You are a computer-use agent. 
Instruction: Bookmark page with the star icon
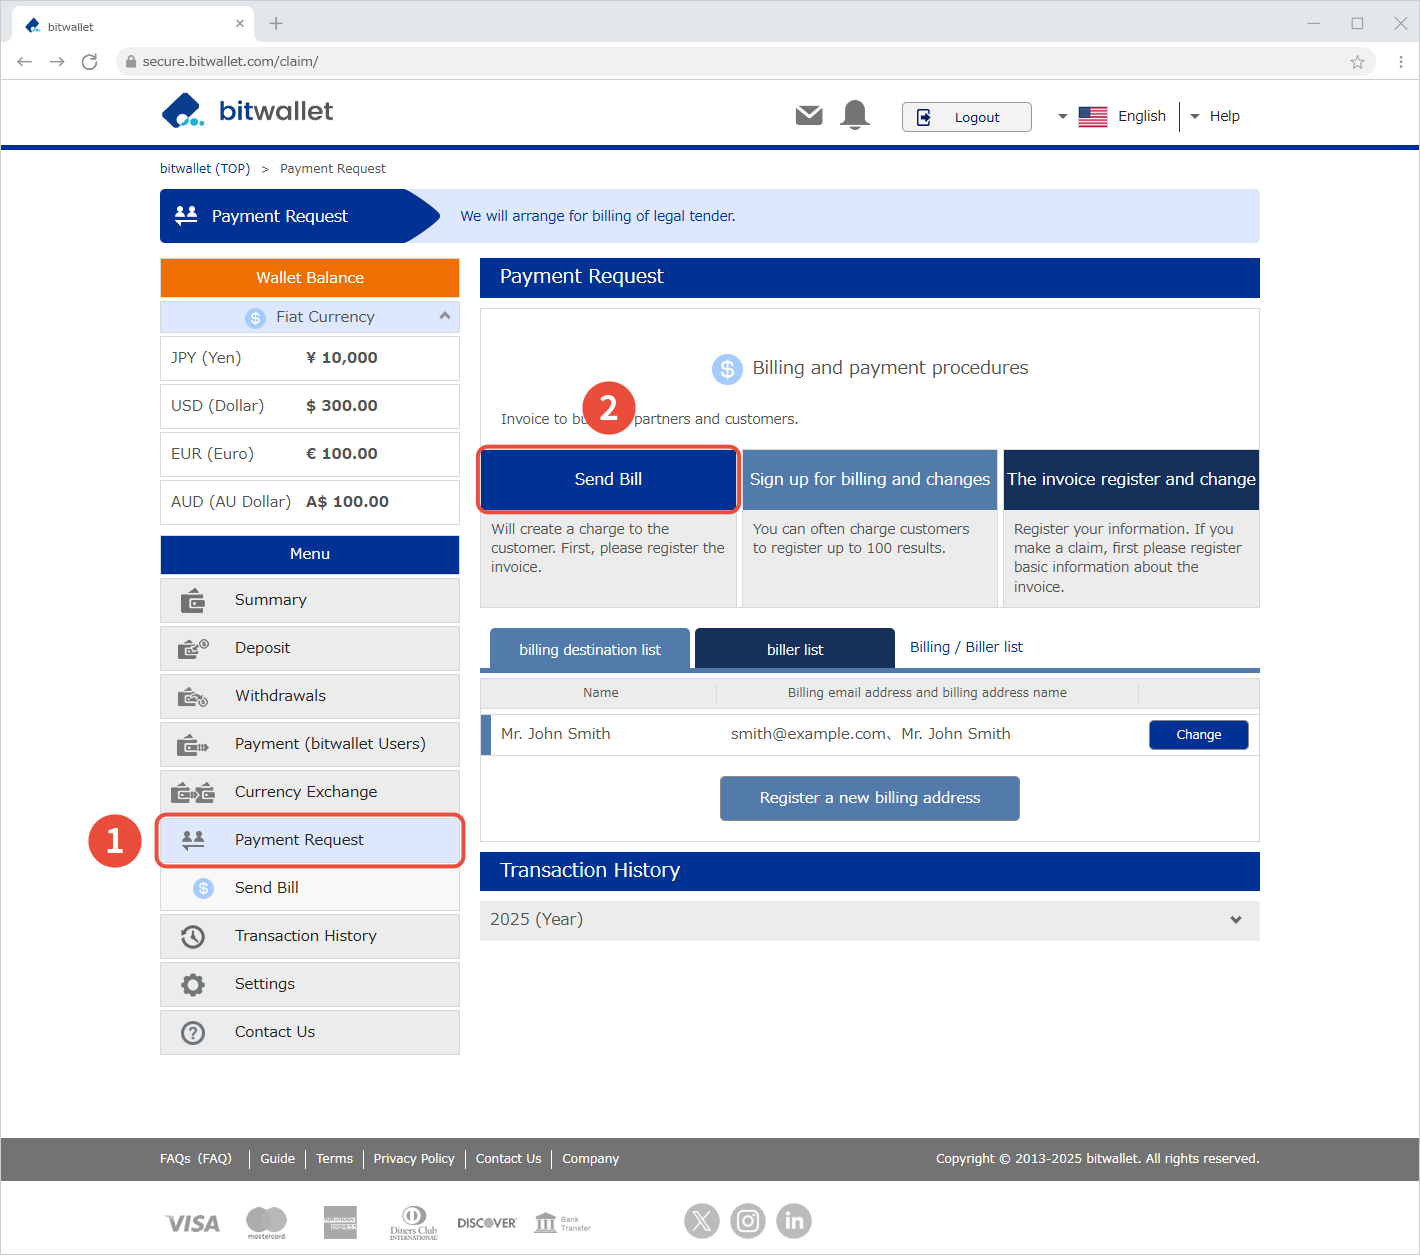click(x=1357, y=62)
